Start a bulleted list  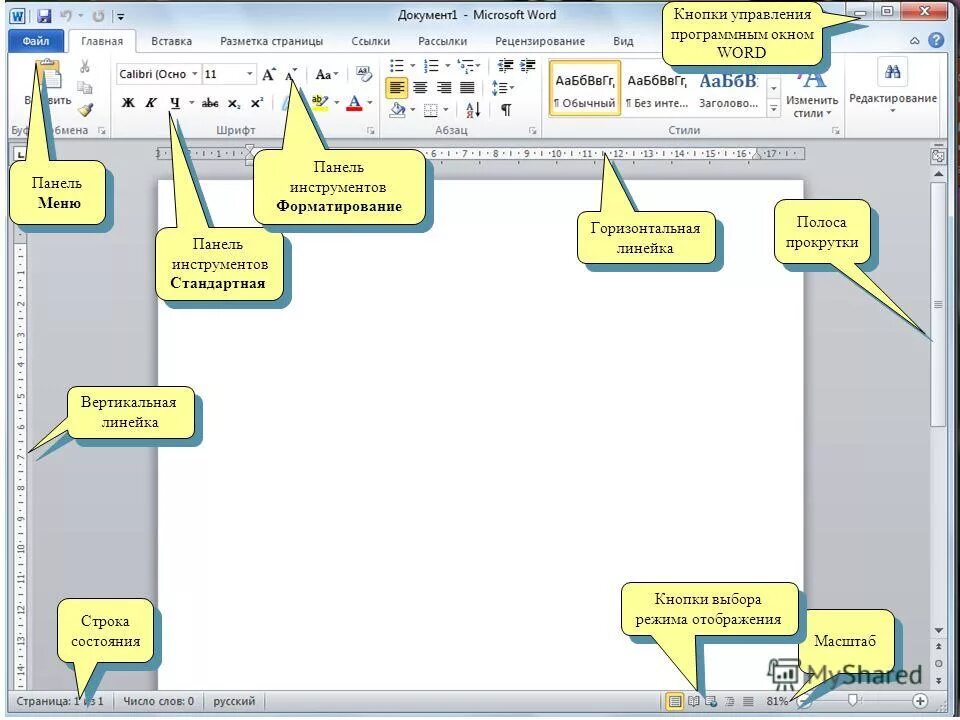coord(397,66)
